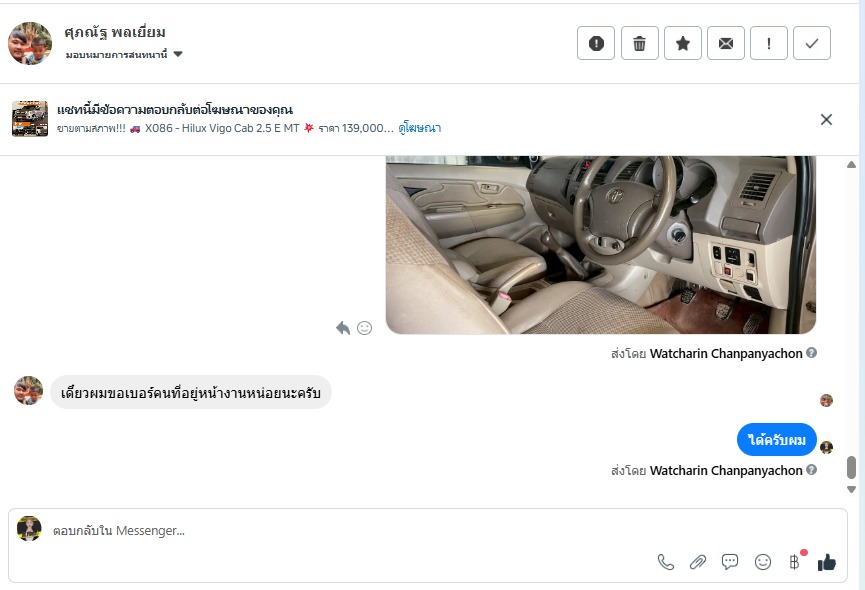This screenshot has width=865, height=590.
Task: Reply to the car interior photo
Action: click(x=343, y=328)
